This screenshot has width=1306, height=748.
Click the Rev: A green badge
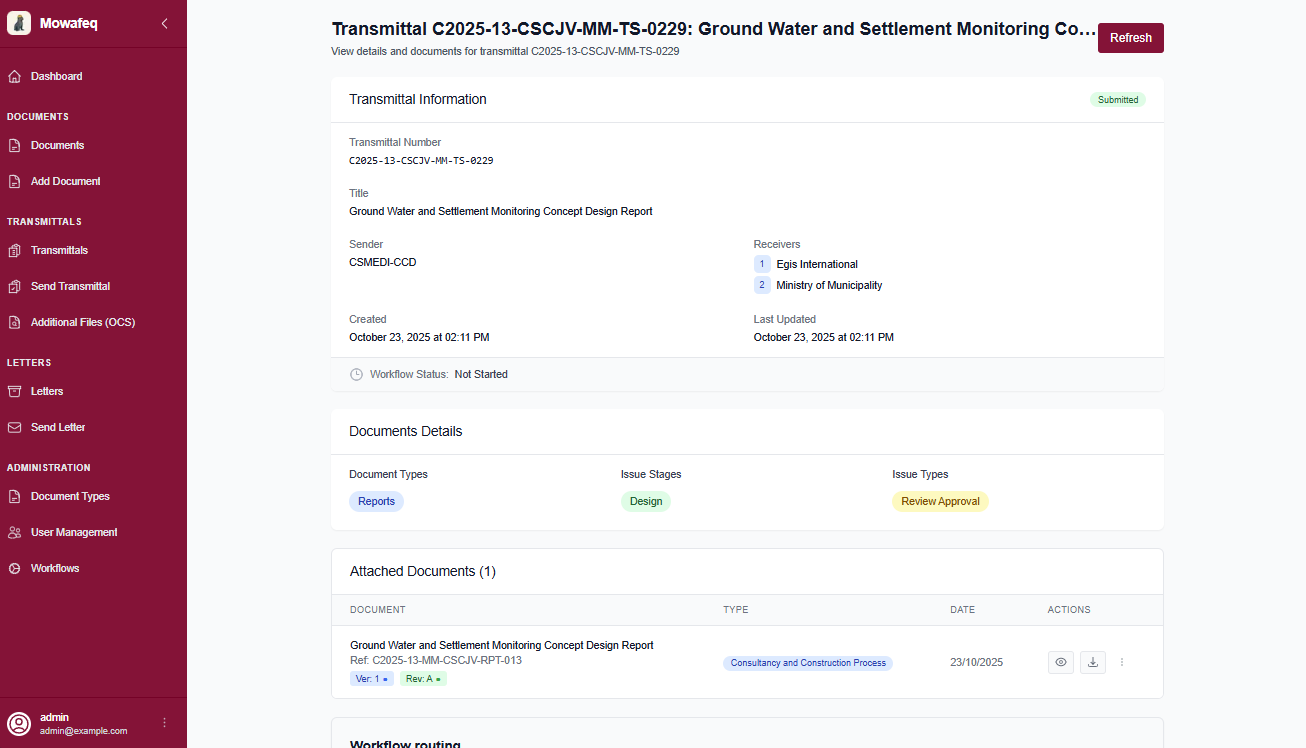tap(423, 678)
